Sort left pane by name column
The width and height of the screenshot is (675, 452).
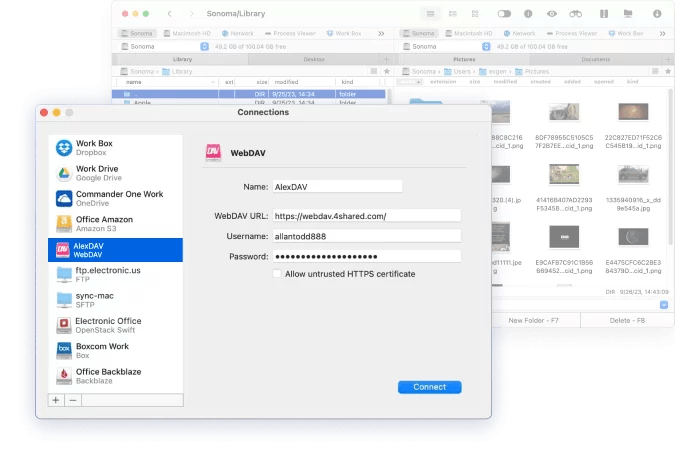[167, 82]
